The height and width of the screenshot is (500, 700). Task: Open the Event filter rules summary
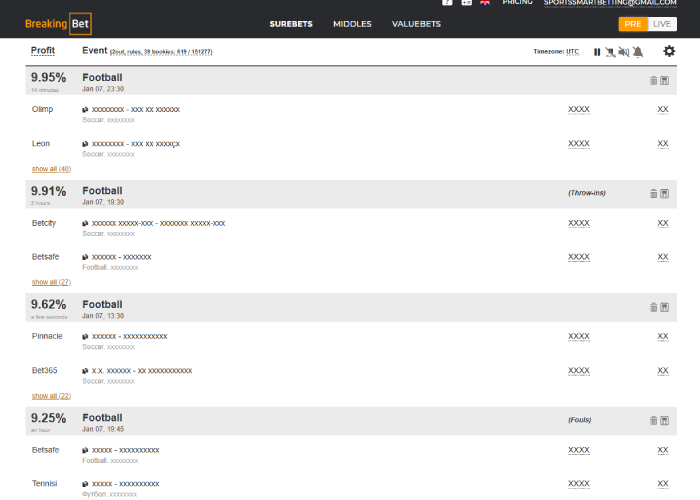point(161,52)
